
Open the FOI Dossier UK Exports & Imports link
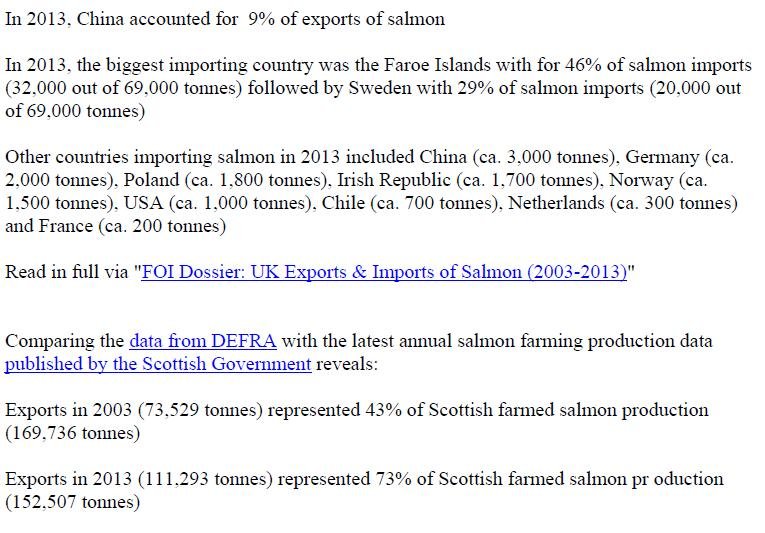(x=384, y=272)
